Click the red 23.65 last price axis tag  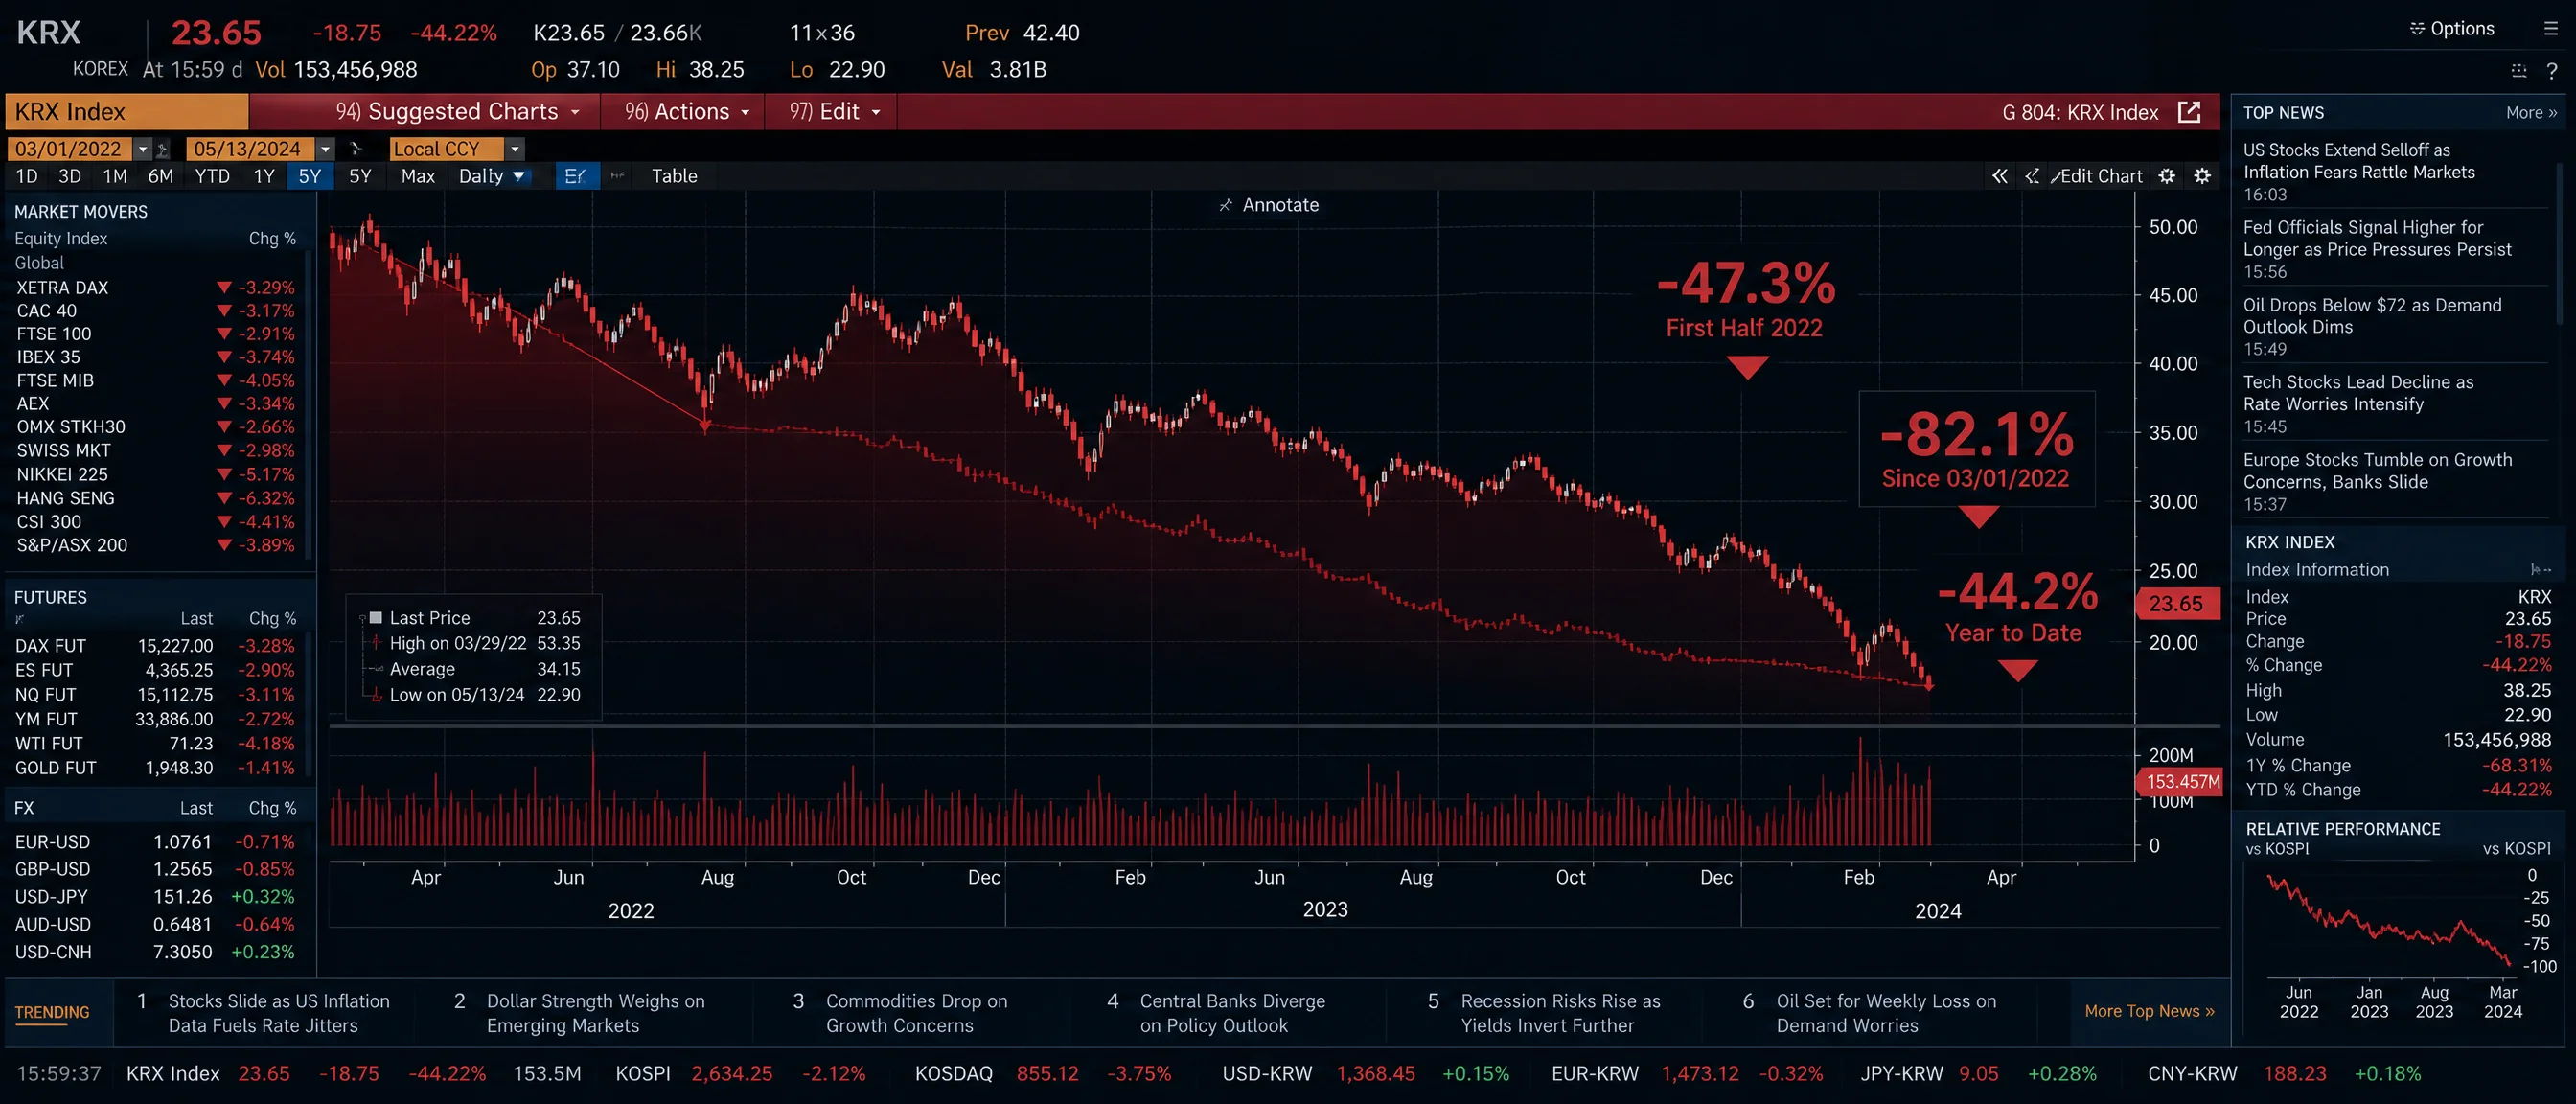(2177, 604)
